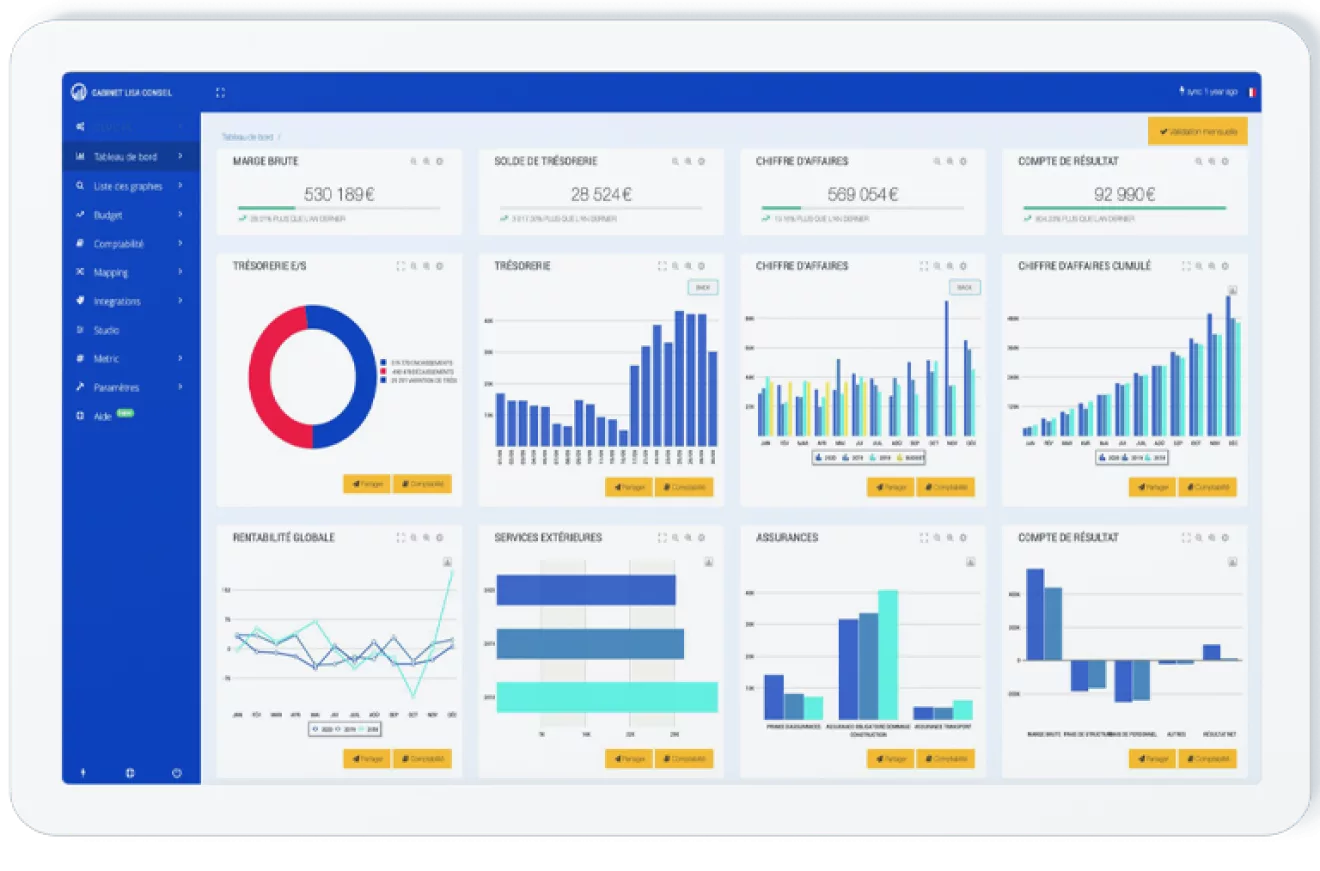Open settings gear on Marge Brute card

pyautogui.click(x=440, y=161)
